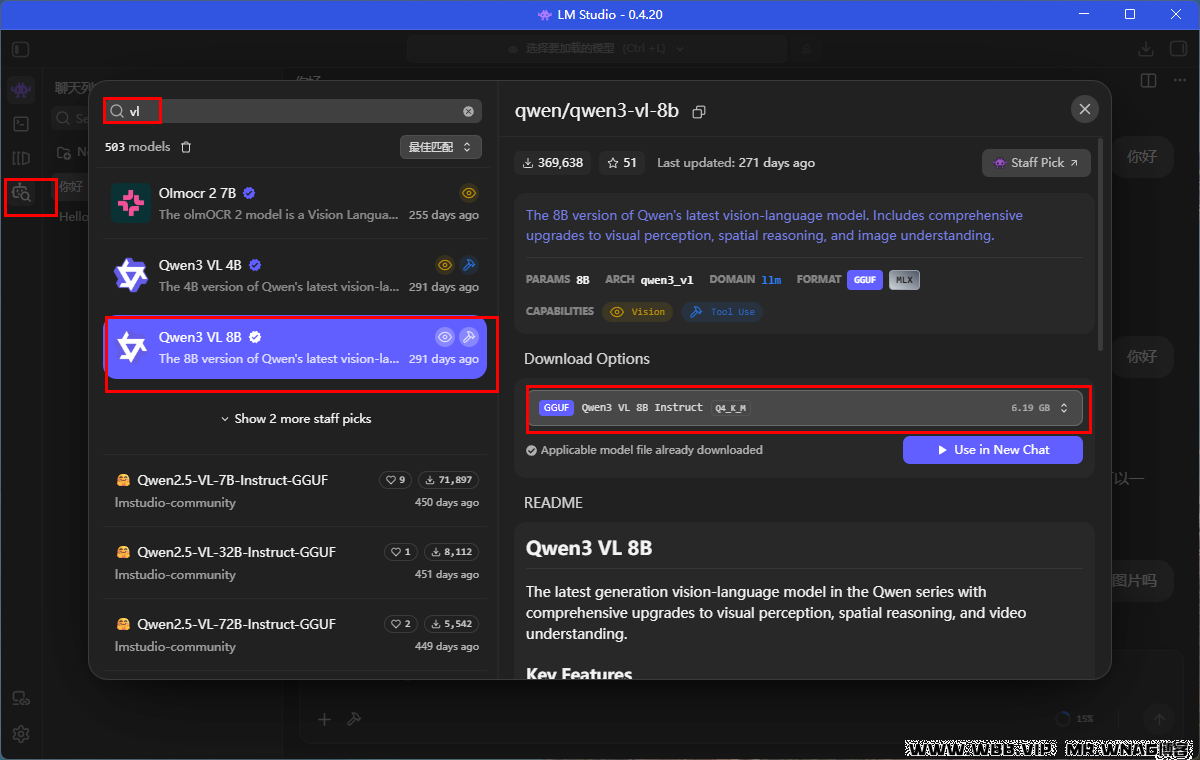This screenshot has width=1200, height=760.
Task: Click the Olmocr 2 7B model logo
Action: (x=131, y=203)
